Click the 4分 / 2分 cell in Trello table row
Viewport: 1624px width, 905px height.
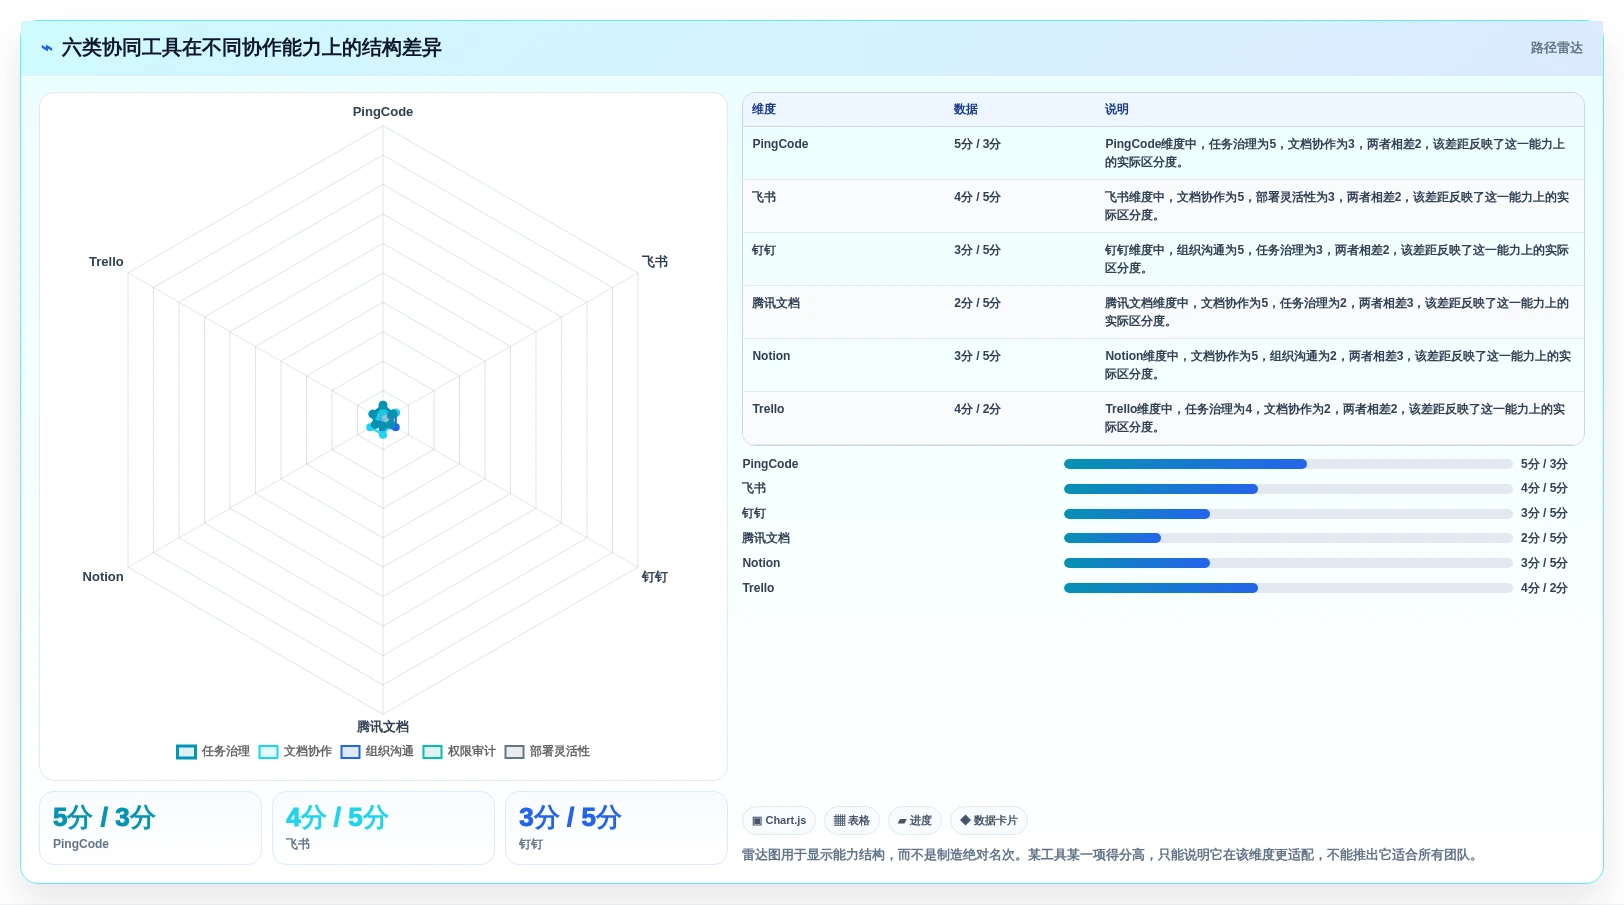tap(977, 409)
